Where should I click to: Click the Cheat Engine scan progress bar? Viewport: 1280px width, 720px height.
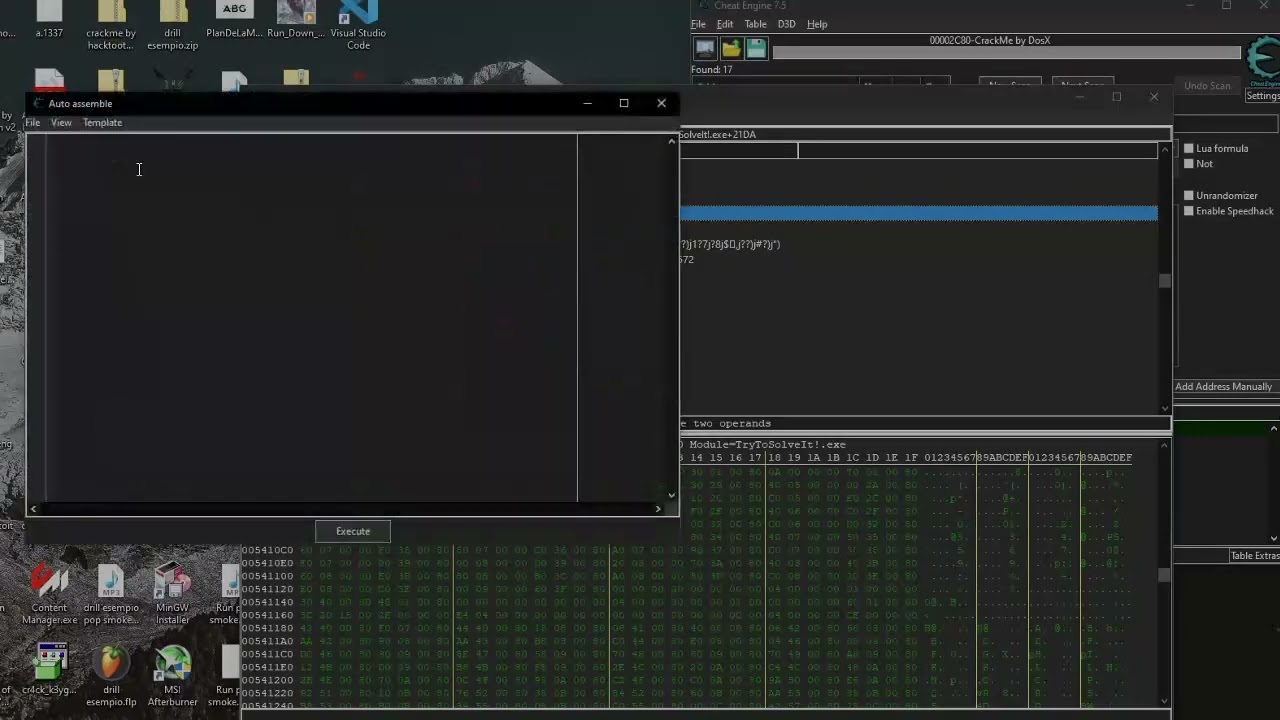[1007, 53]
